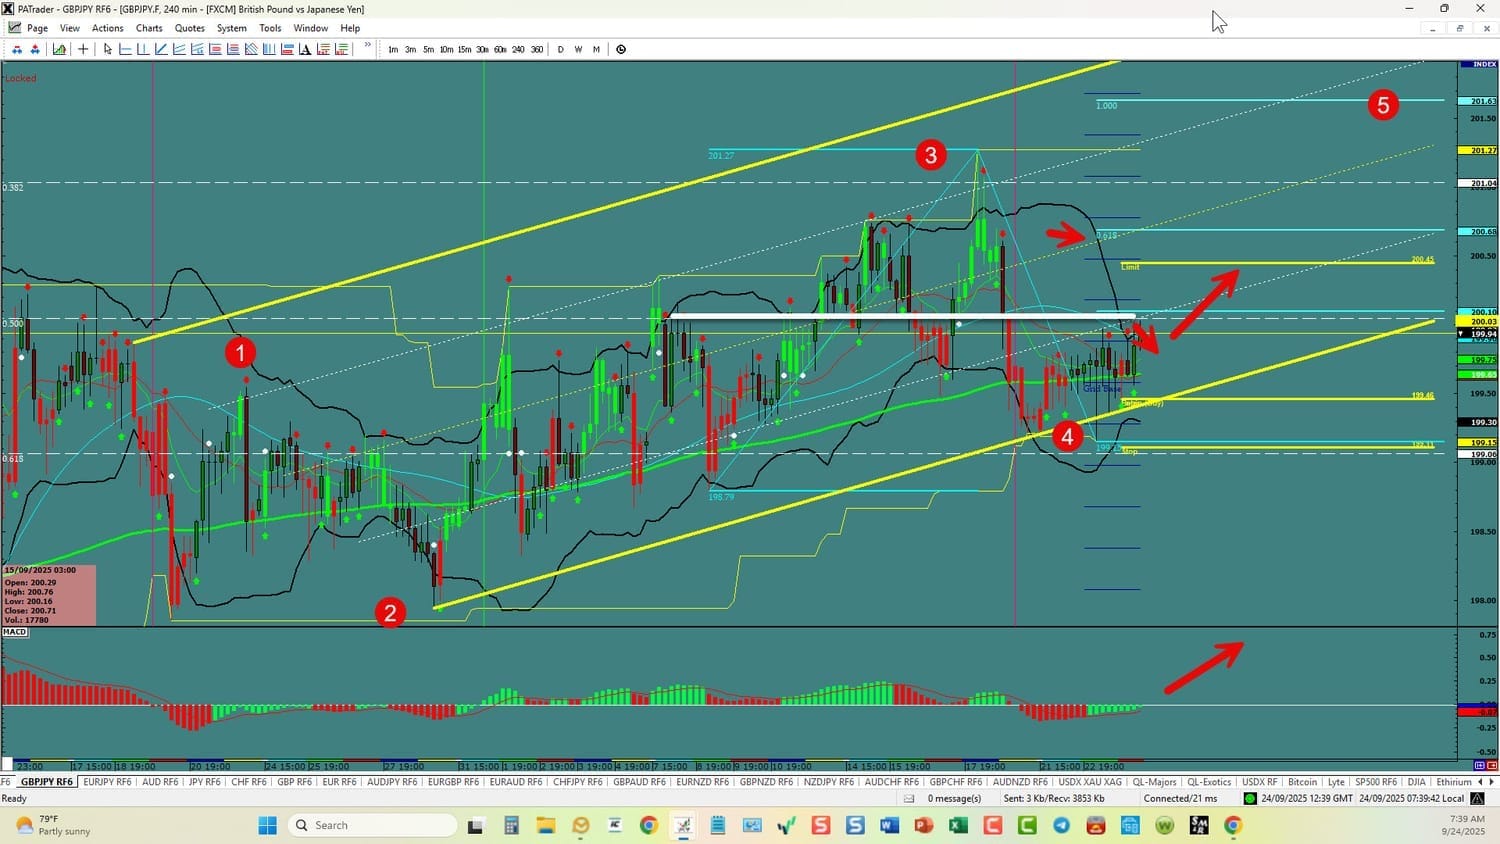The image size is (1500, 844).
Task: Click the "0 message(s)" status text
Action: (x=955, y=798)
